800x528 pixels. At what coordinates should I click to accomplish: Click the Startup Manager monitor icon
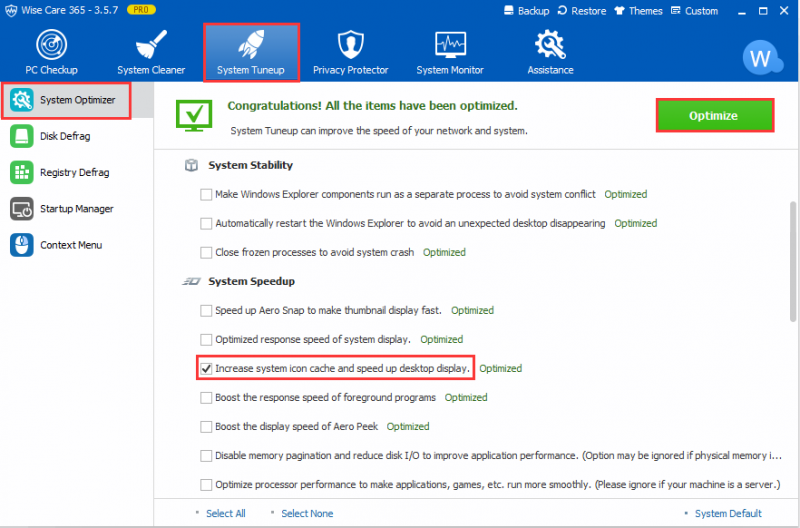pos(21,209)
